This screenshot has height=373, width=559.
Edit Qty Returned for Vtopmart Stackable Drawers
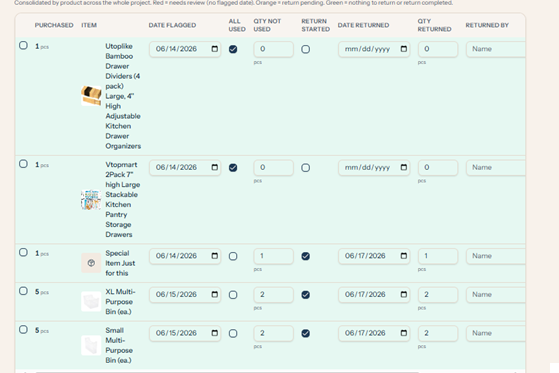click(438, 167)
